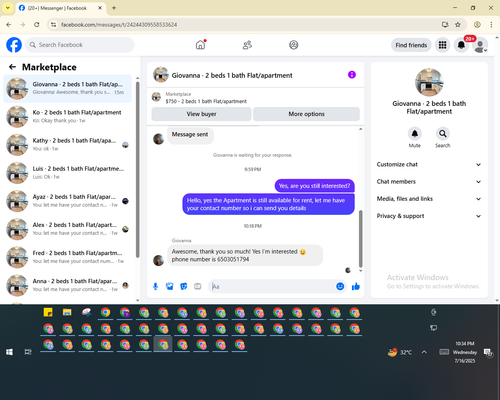Screen dimensions: 500x400
Task: Open a new browser tab
Action: click(114, 8)
